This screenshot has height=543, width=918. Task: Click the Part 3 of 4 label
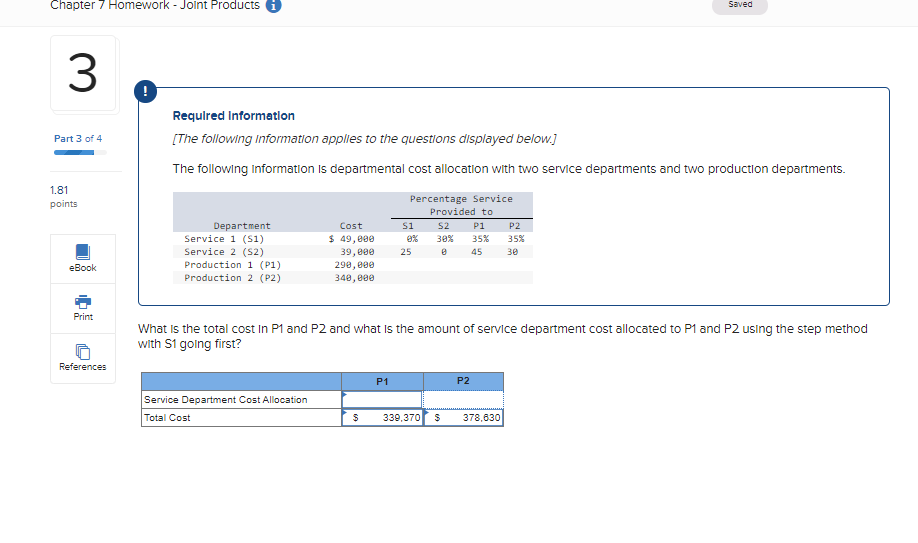point(78,139)
